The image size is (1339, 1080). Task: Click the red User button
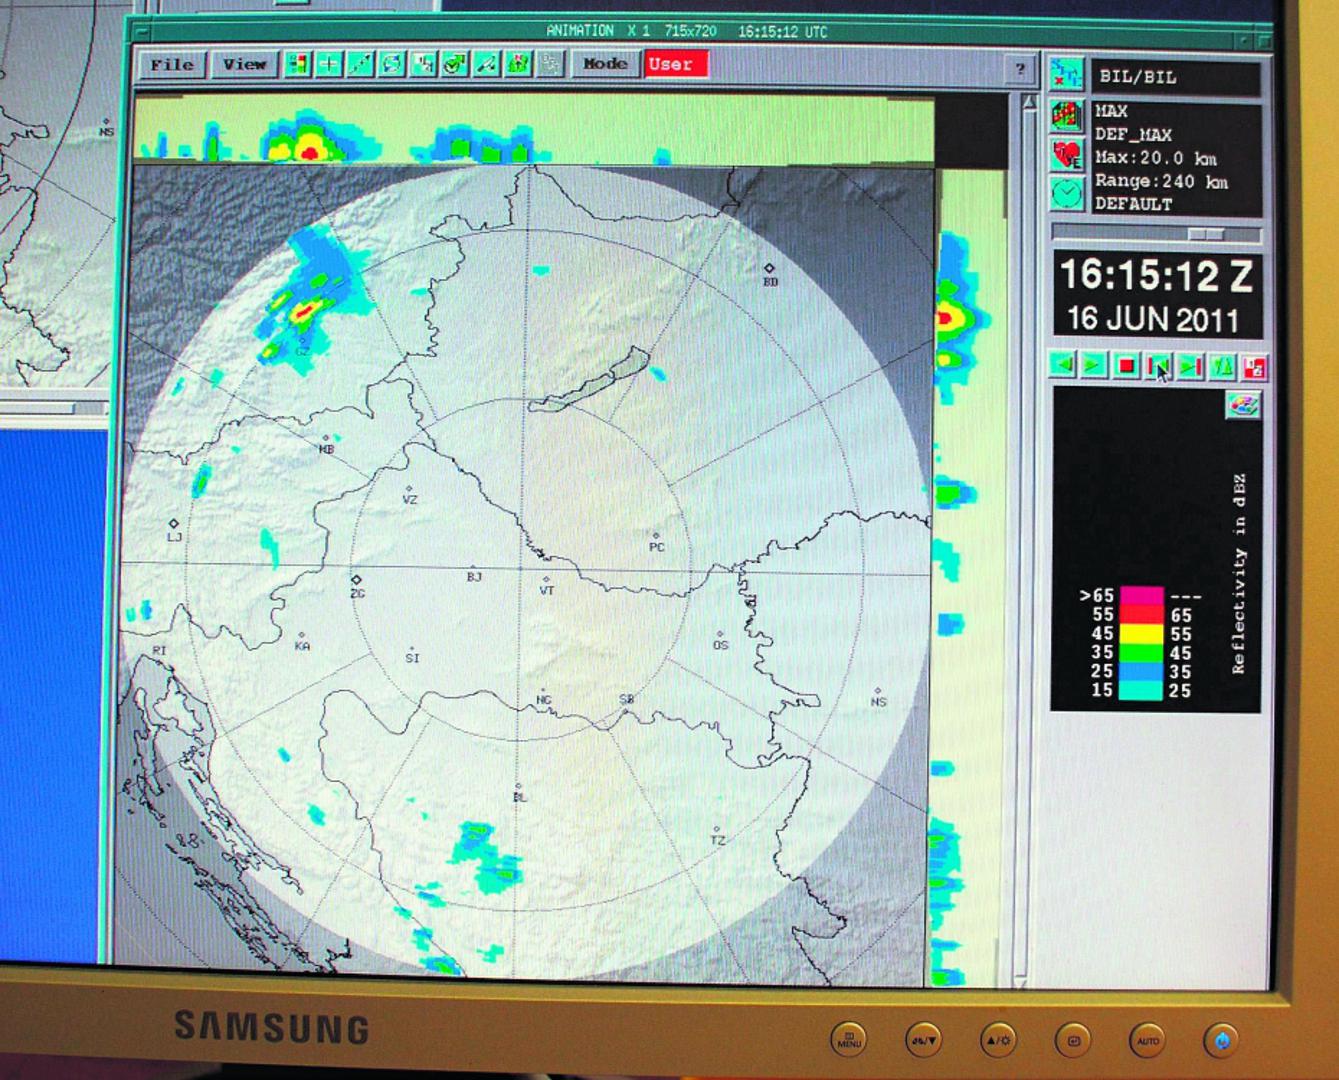(672, 64)
